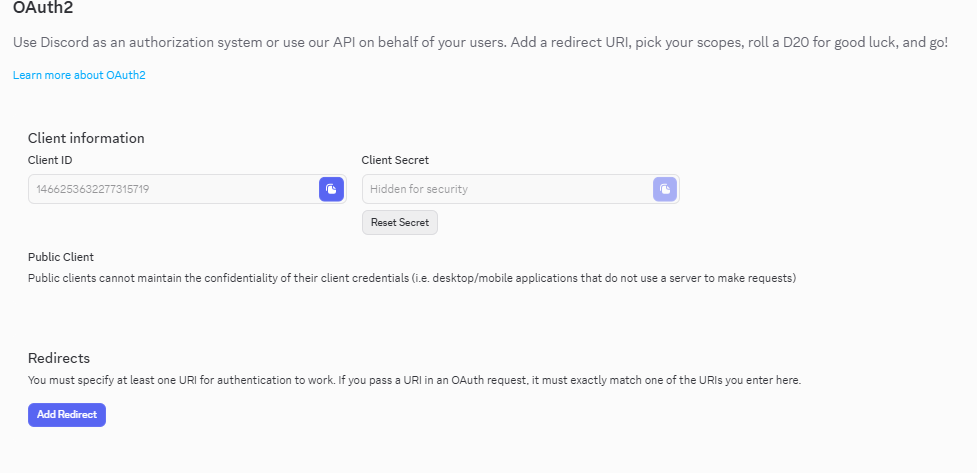The image size is (977, 473).
Task: Open the Learn more about OAuth2 link
Action: (x=79, y=75)
